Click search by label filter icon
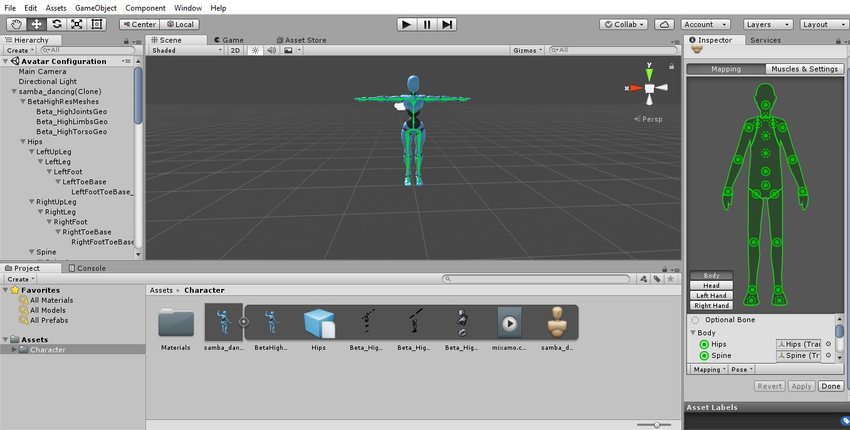Image resolution: width=850 pixels, height=430 pixels. click(657, 279)
